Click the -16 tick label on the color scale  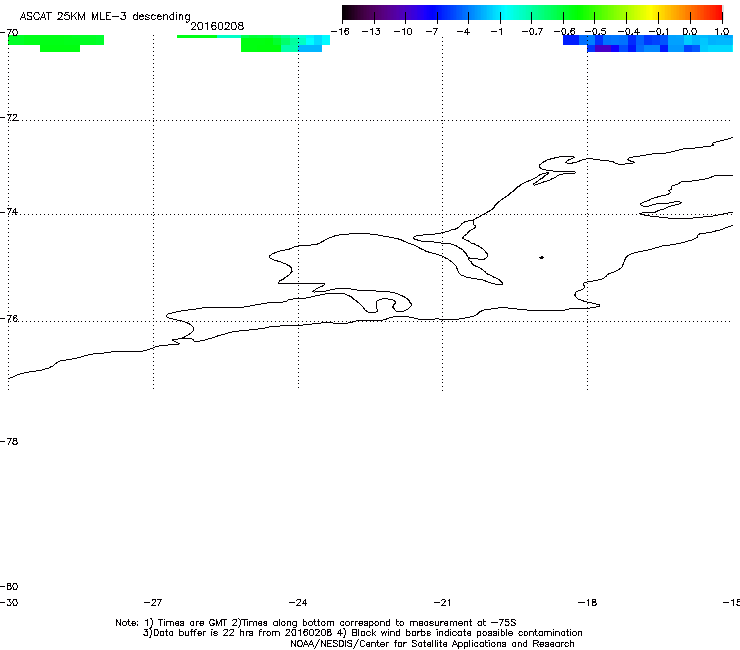pos(340,32)
